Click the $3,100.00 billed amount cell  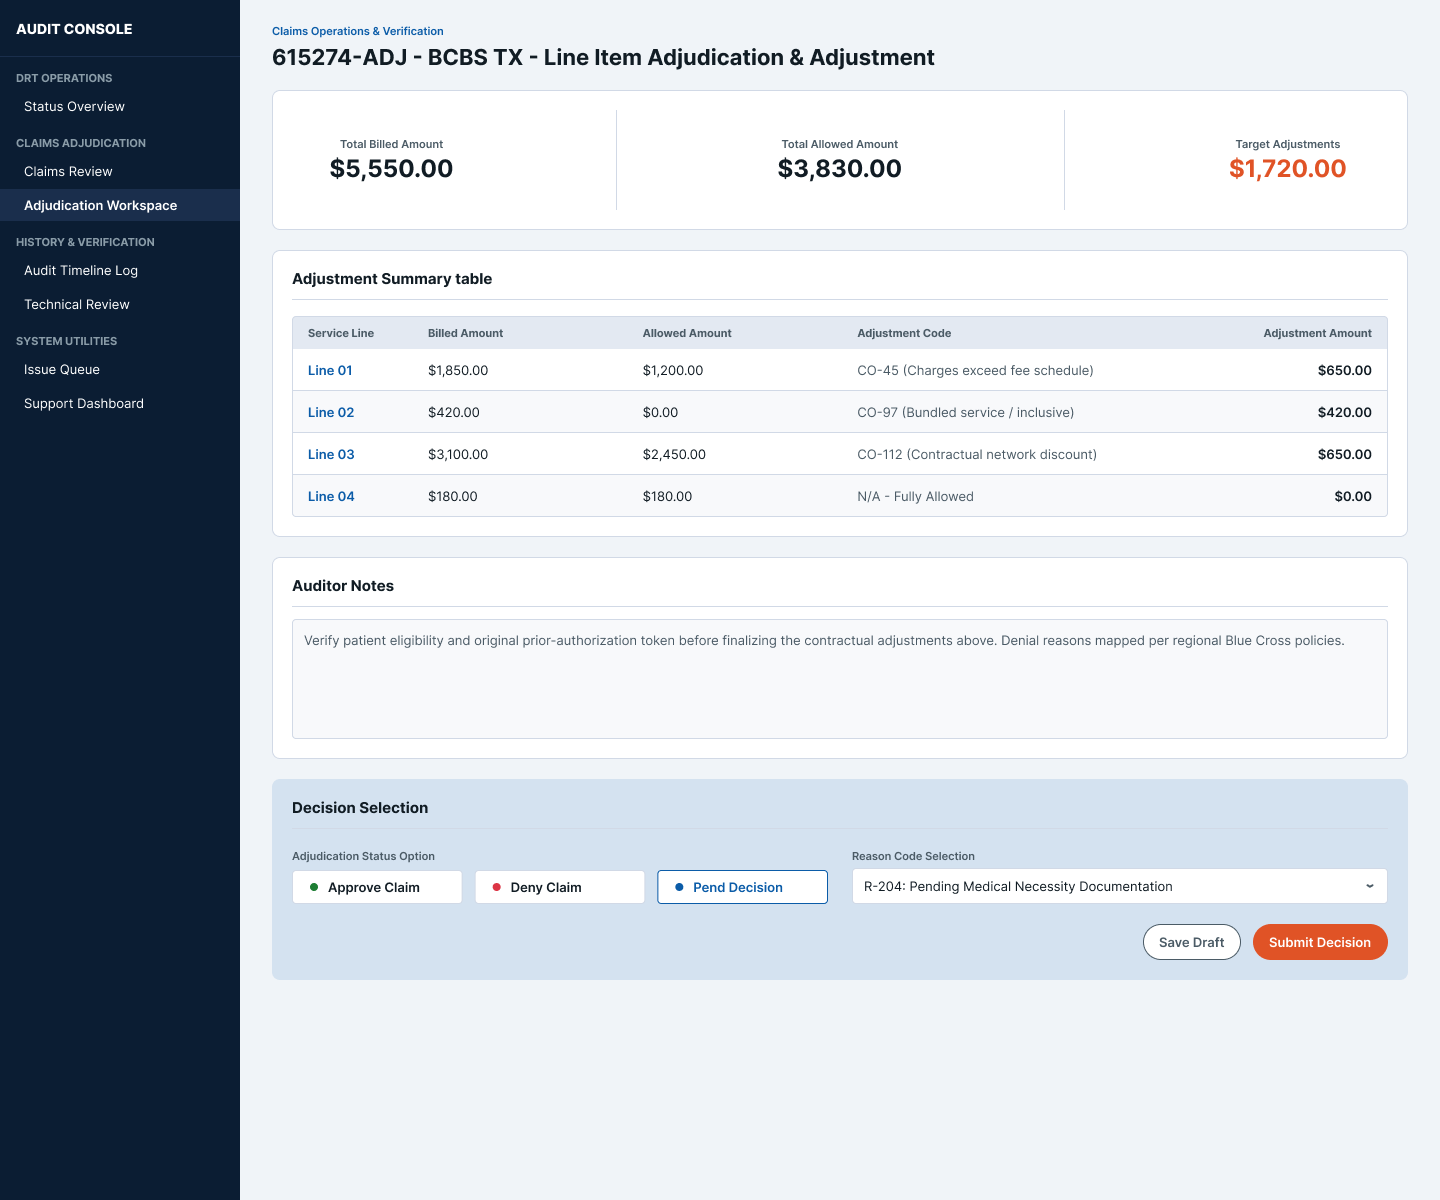click(458, 454)
